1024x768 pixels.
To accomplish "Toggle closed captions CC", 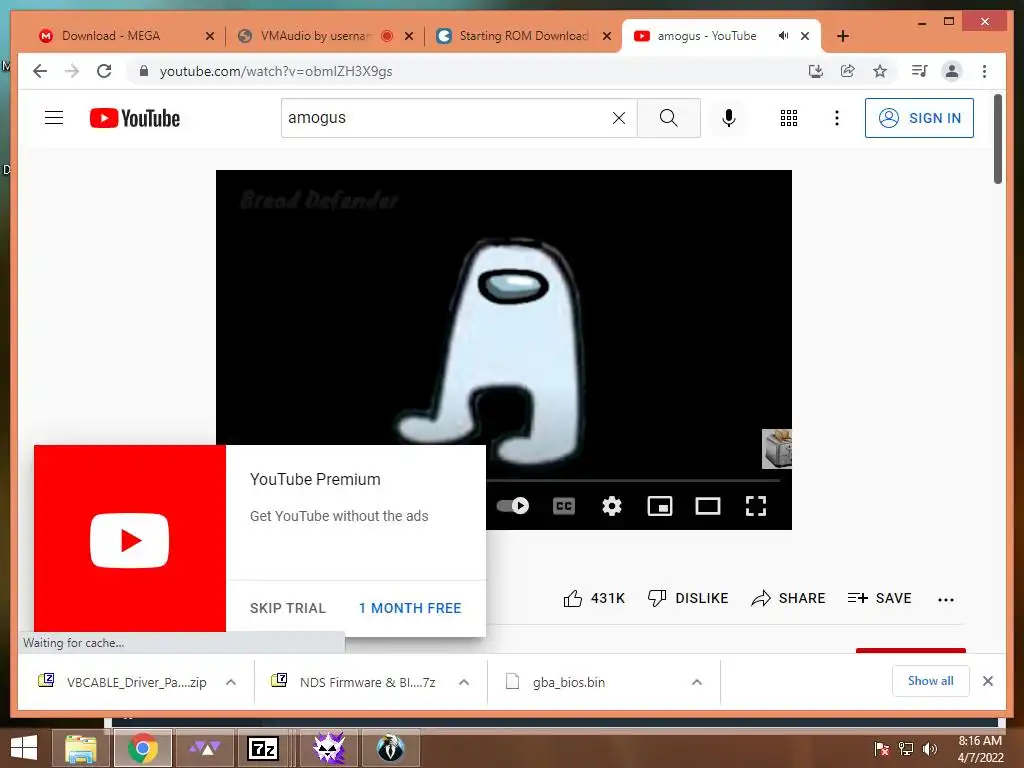I will (x=564, y=506).
